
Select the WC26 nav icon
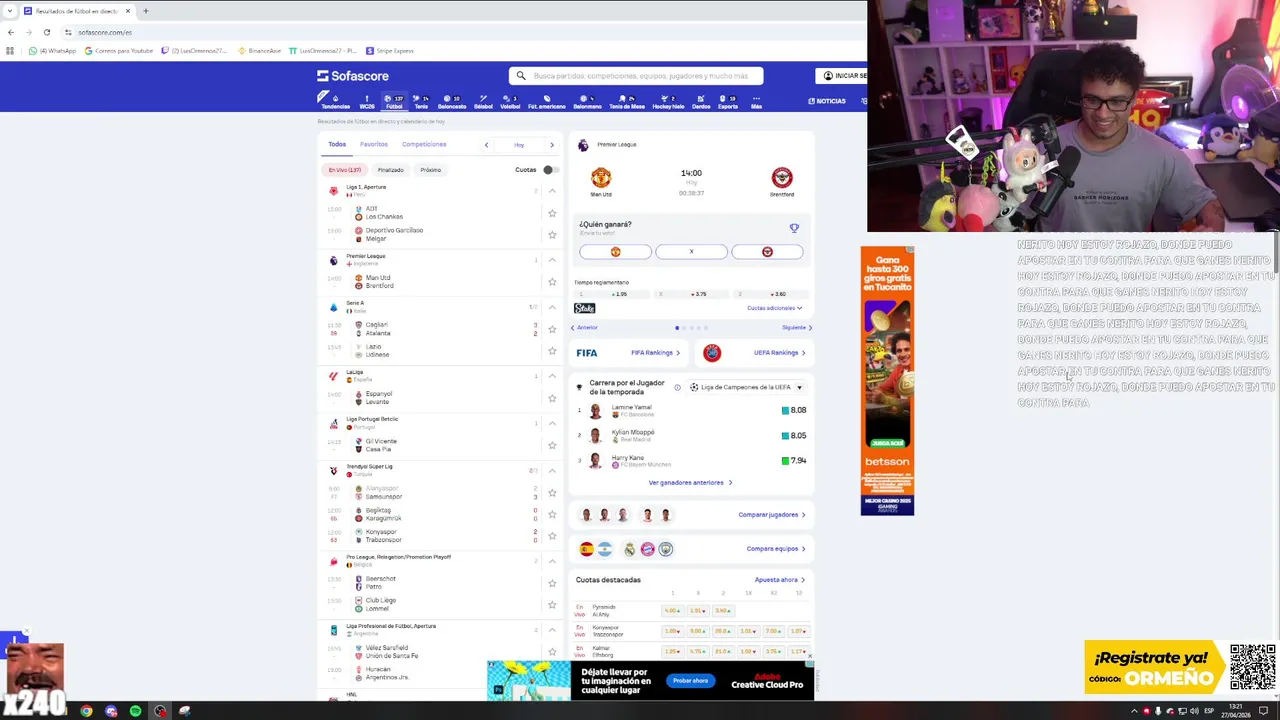pyautogui.click(x=367, y=102)
